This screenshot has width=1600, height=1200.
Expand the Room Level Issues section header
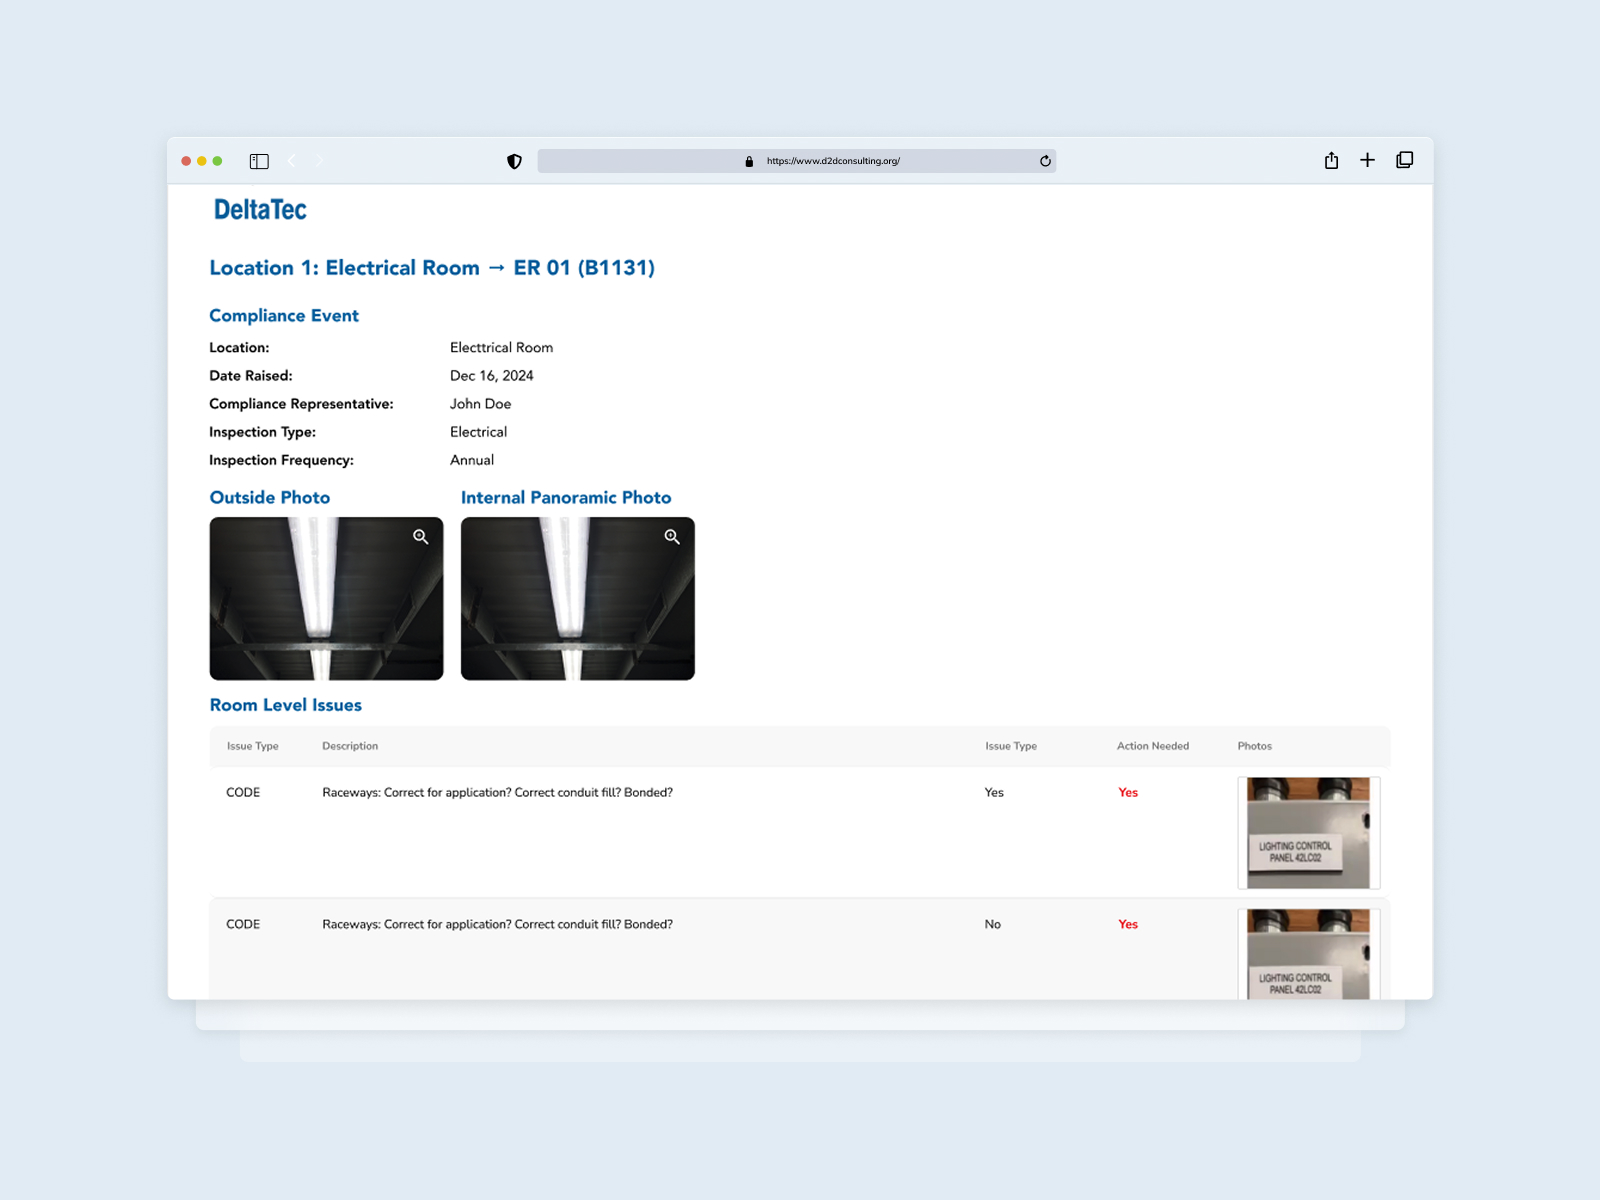pos(285,705)
